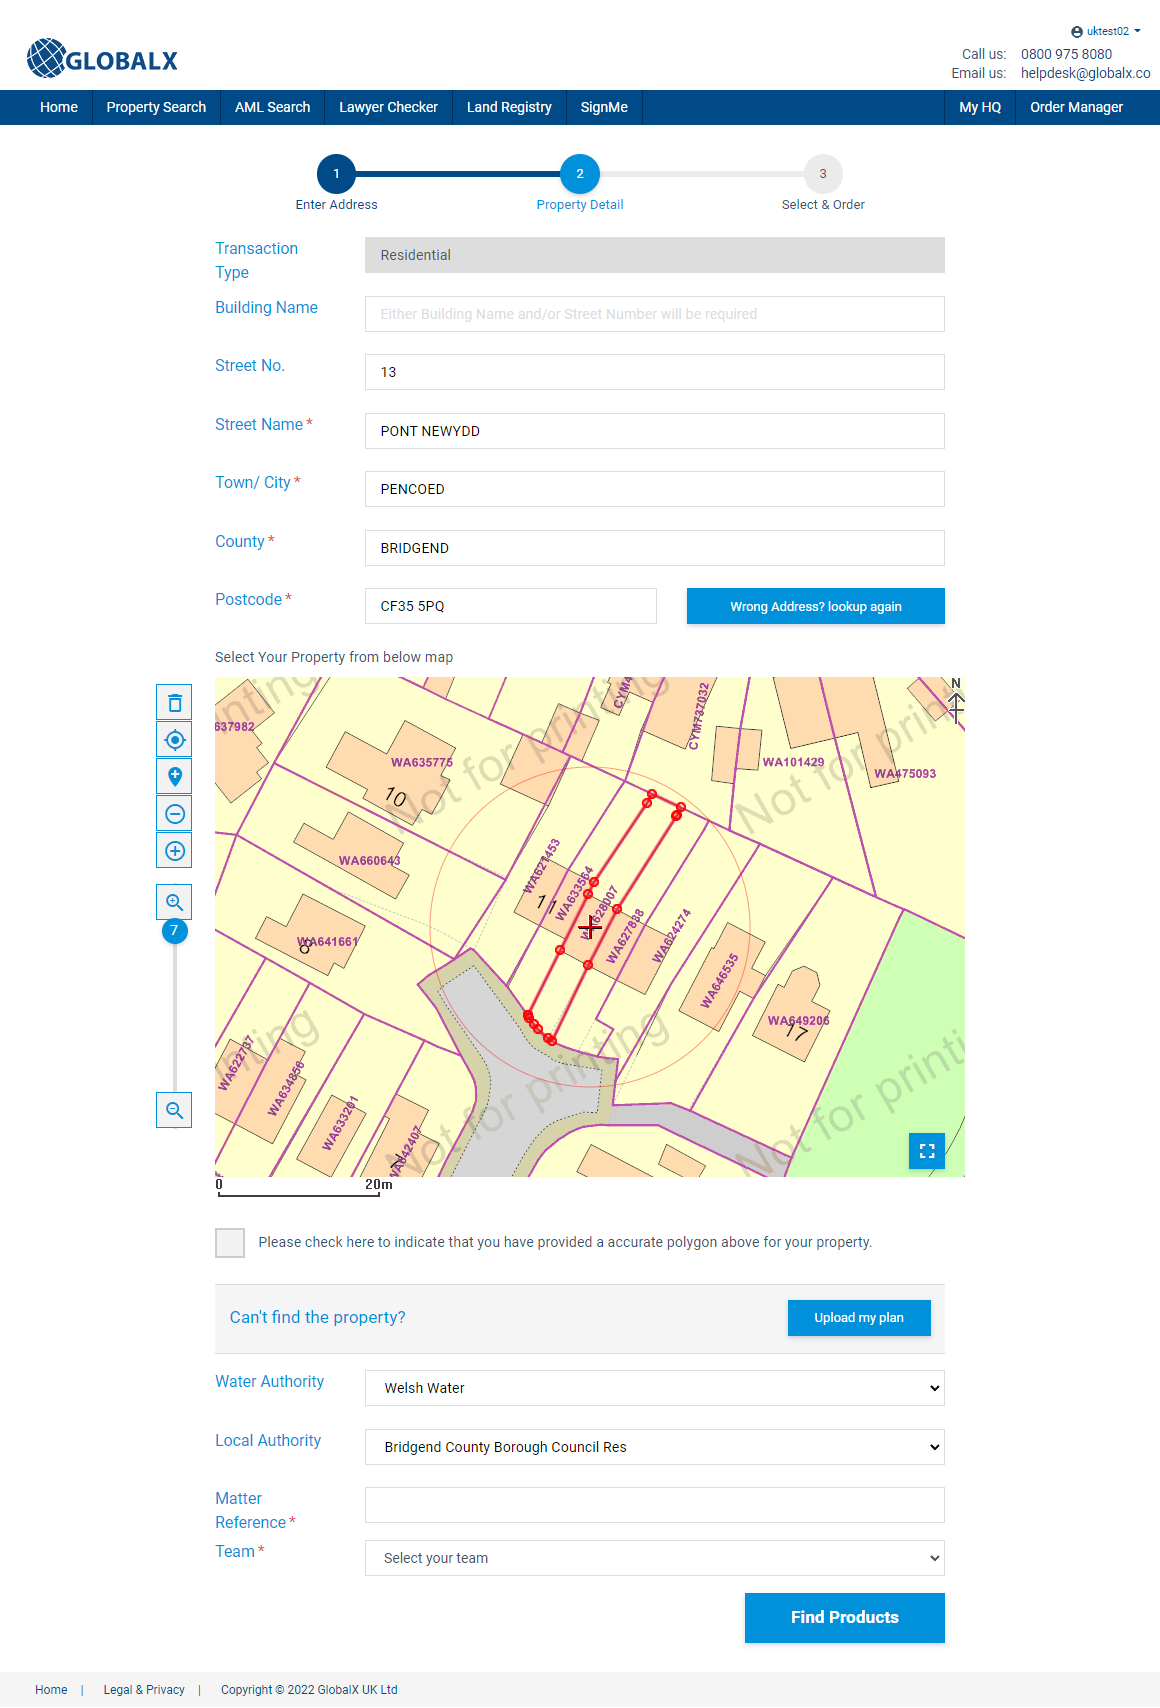The height and width of the screenshot is (1708, 1160).
Task: Expand the uktest02 account menu arrow
Action: (1137, 31)
